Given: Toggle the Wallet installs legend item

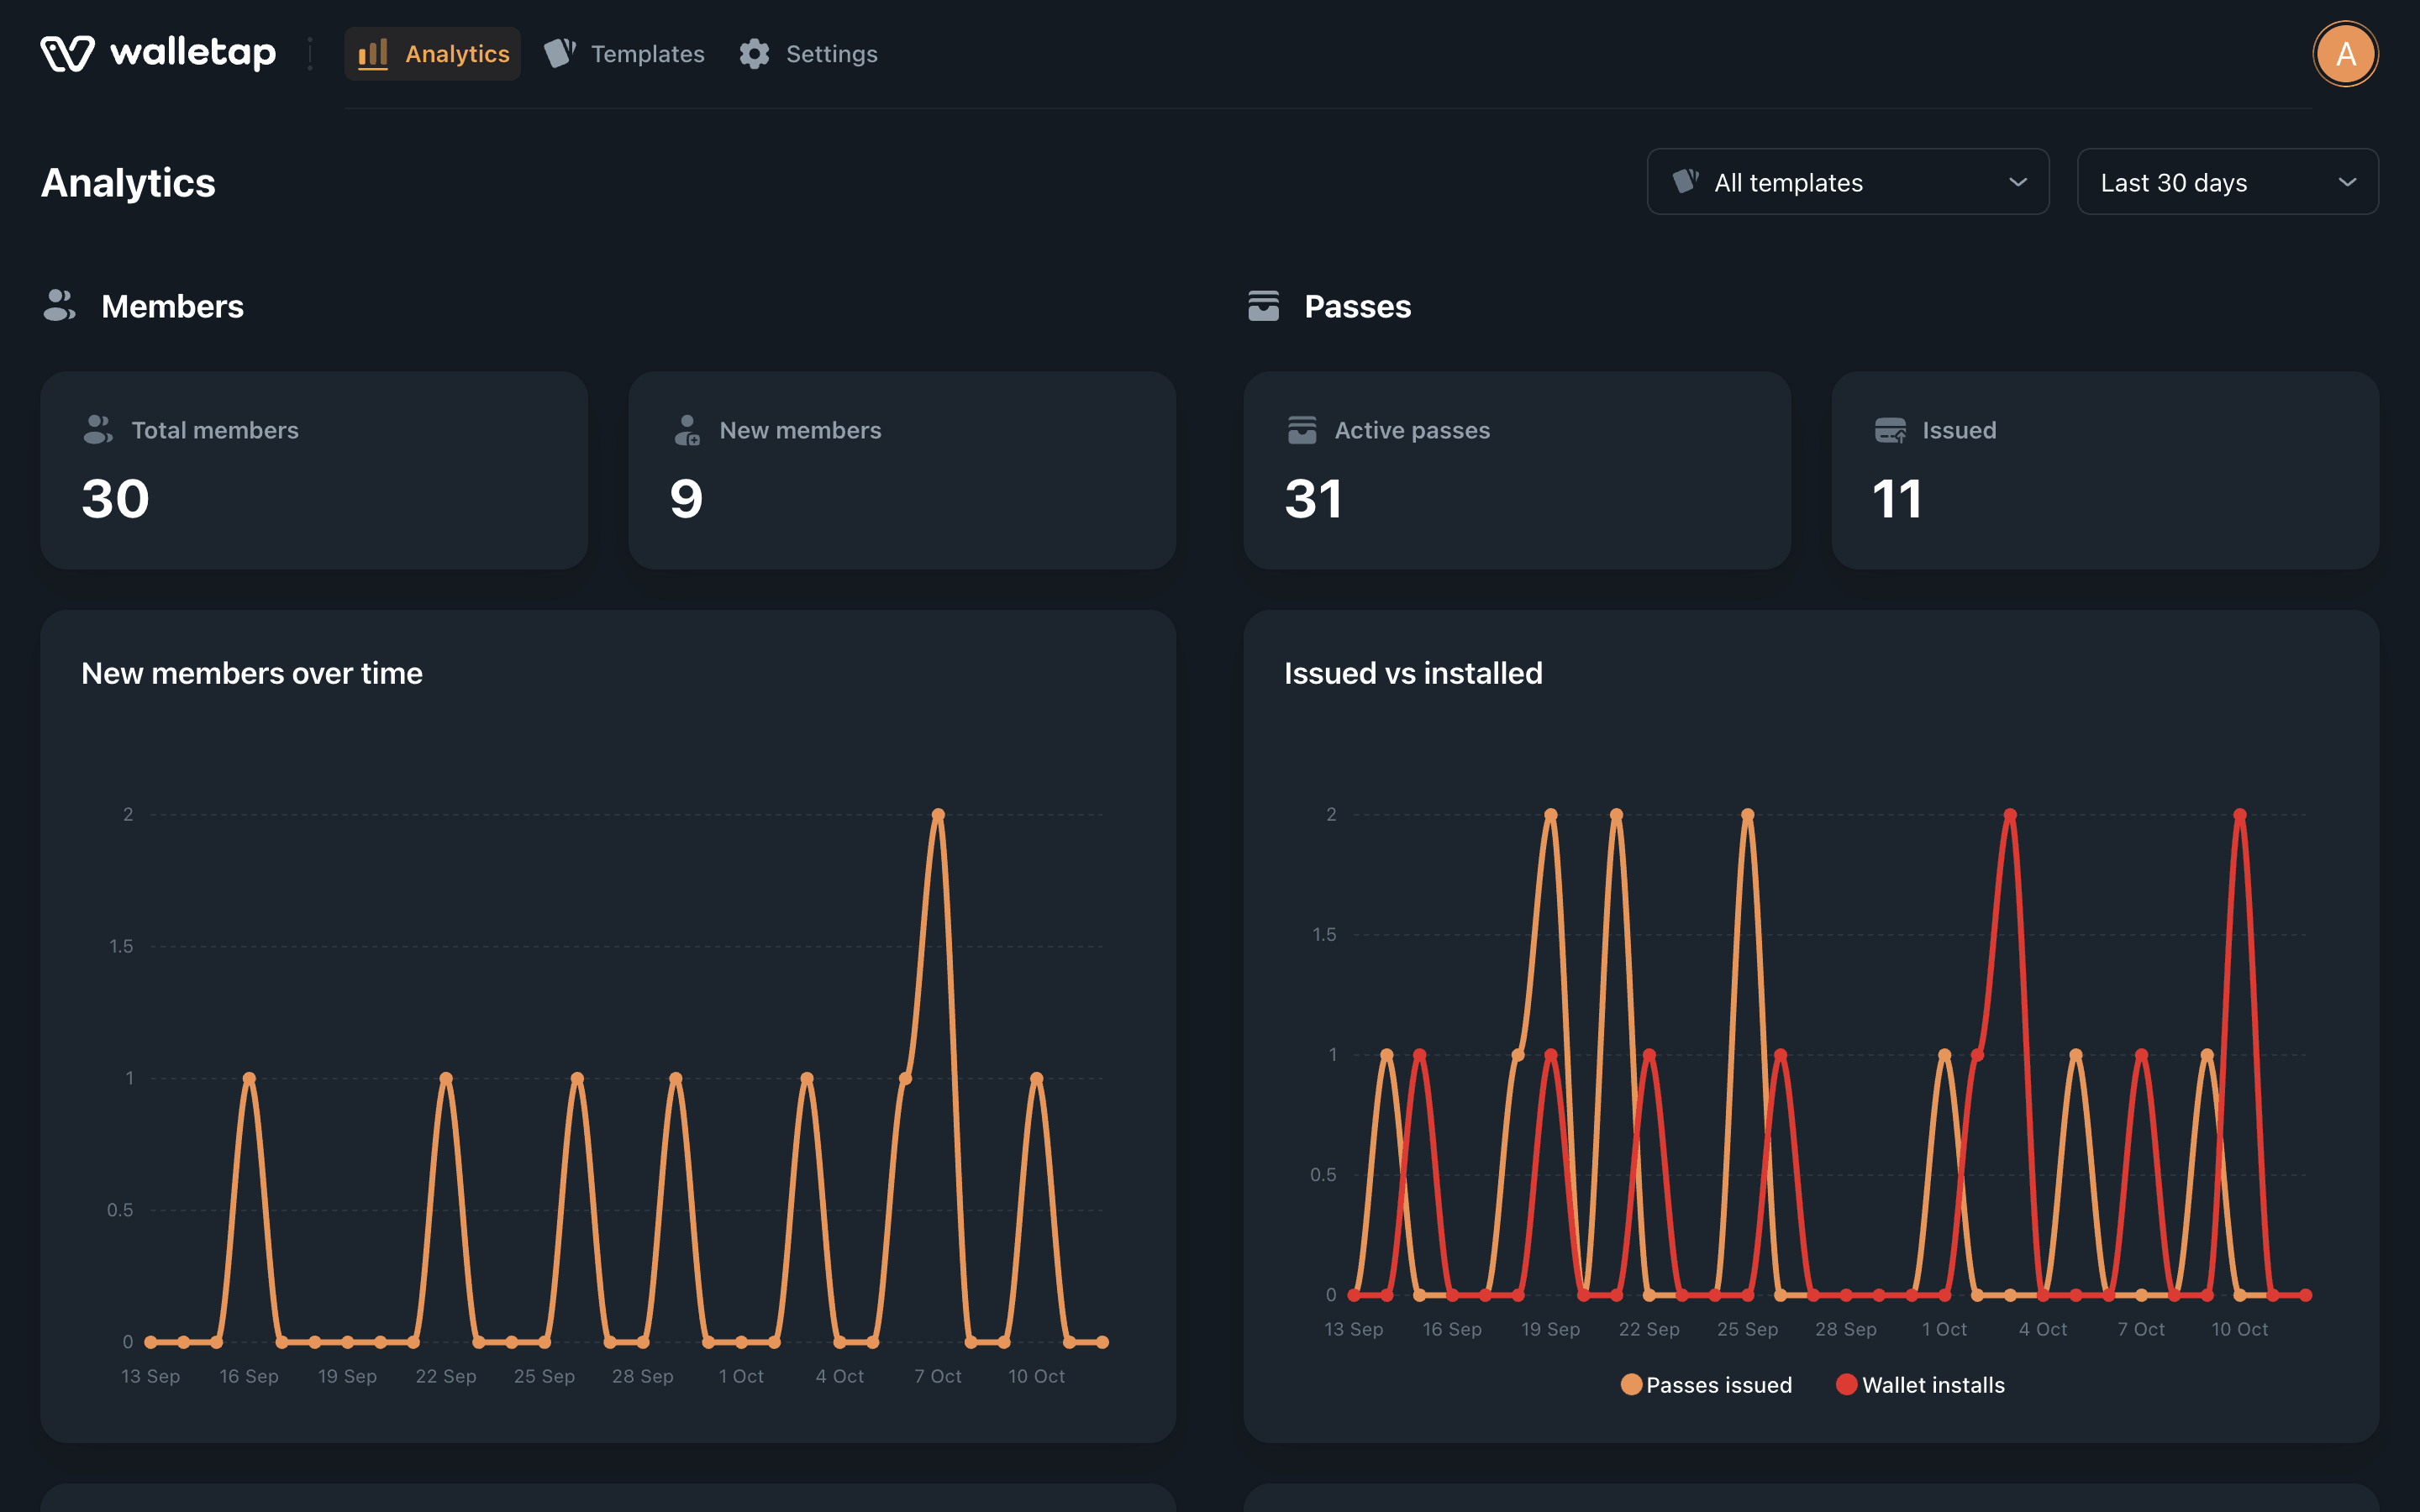Looking at the screenshot, I should (1920, 1385).
